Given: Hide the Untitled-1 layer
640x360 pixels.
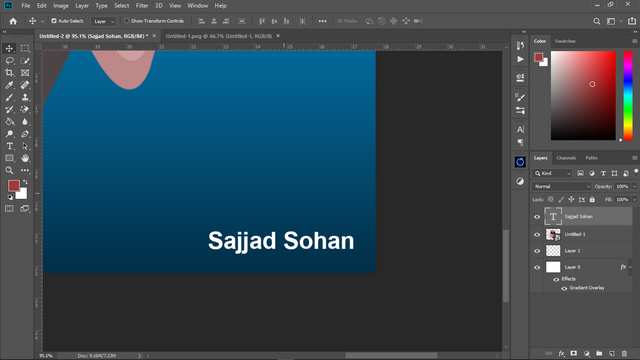Looking at the screenshot, I should click(x=537, y=235).
